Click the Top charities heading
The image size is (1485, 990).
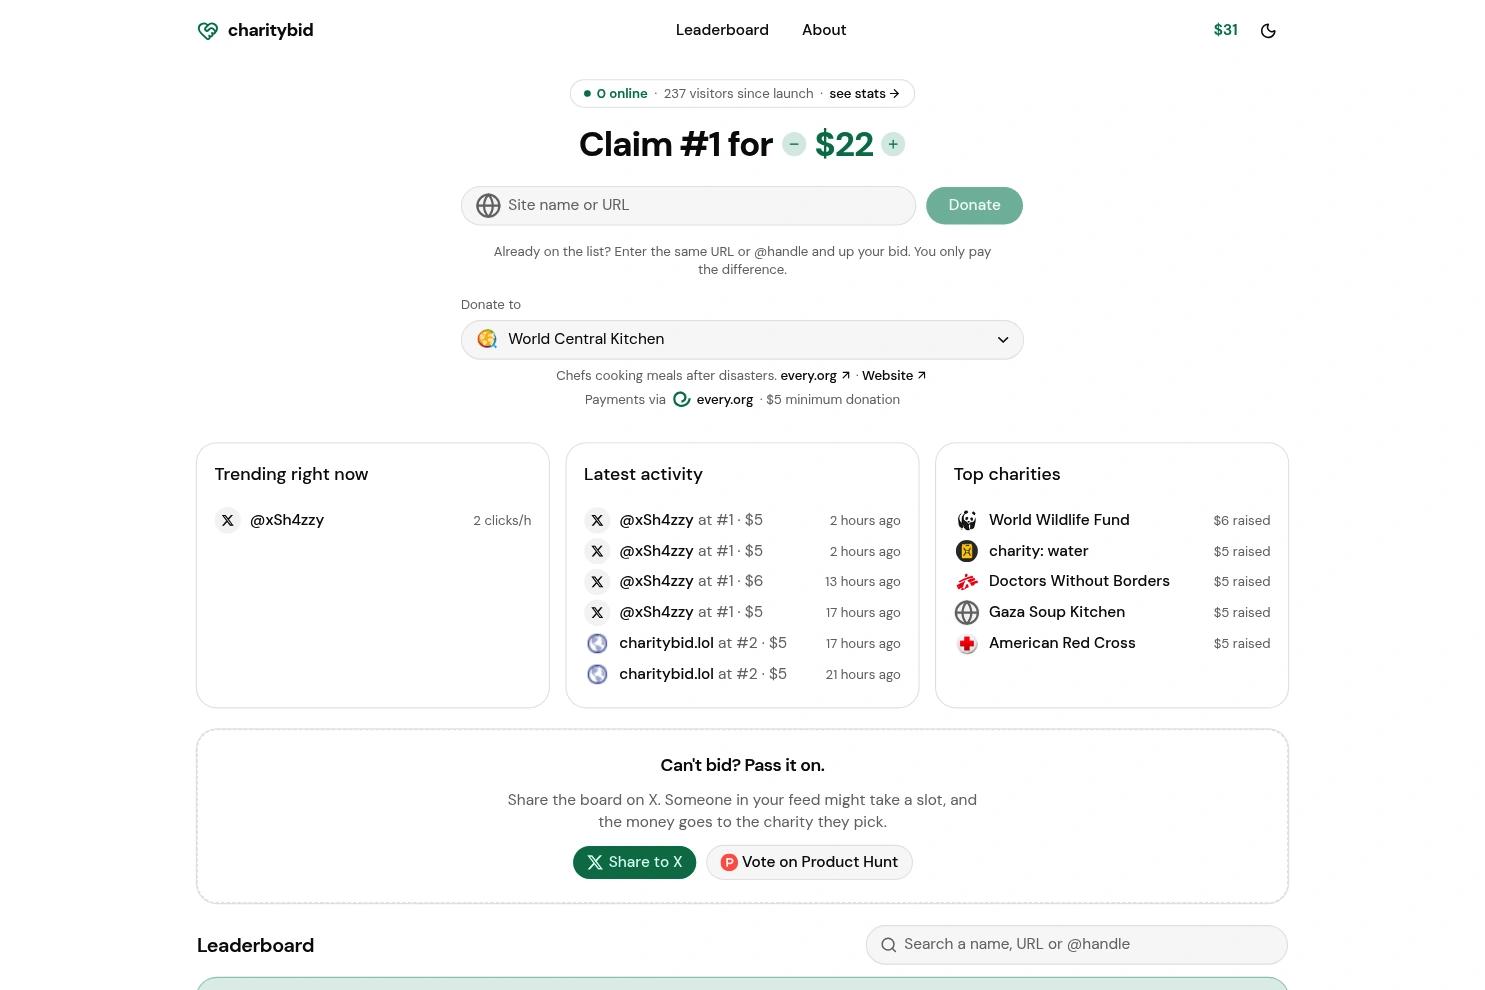click(1007, 474)
